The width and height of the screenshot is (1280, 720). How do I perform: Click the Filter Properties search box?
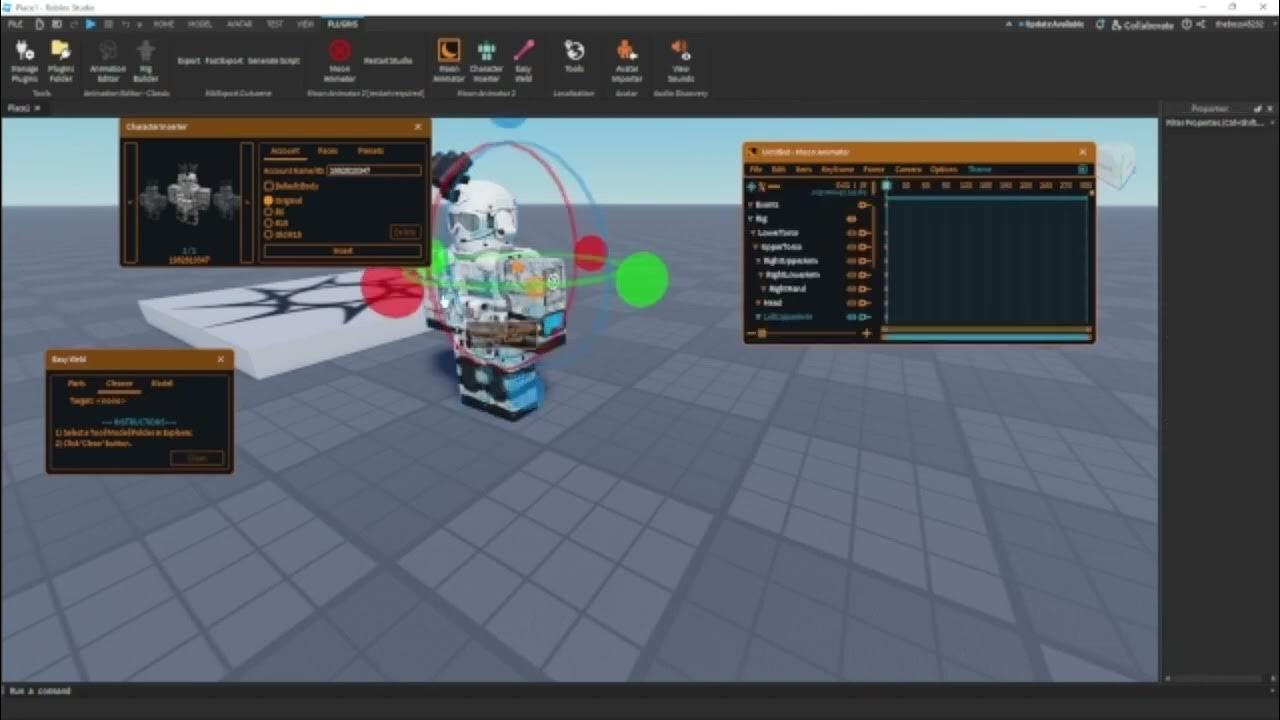click(1218, 123)
